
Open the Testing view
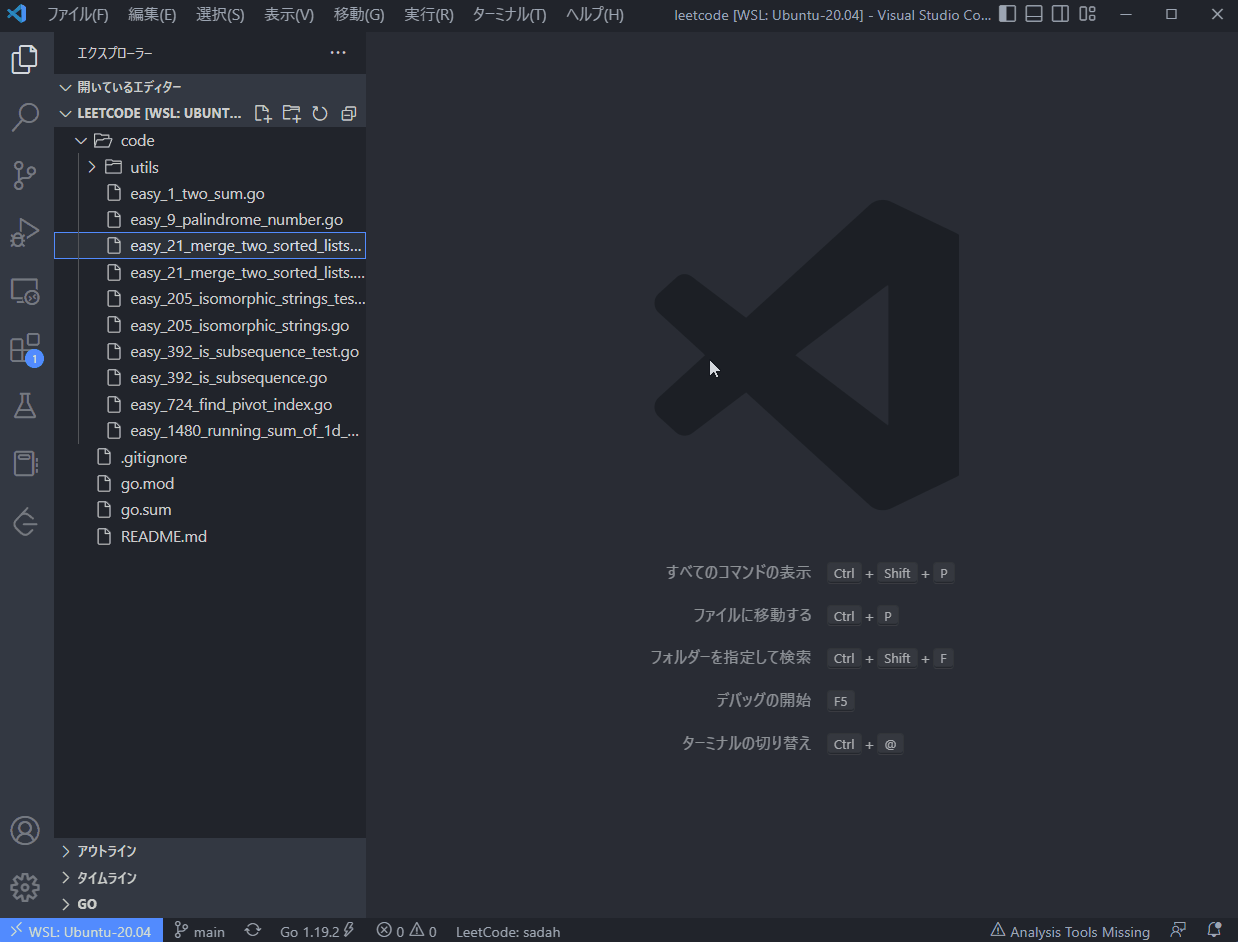[x=25, y=405]
